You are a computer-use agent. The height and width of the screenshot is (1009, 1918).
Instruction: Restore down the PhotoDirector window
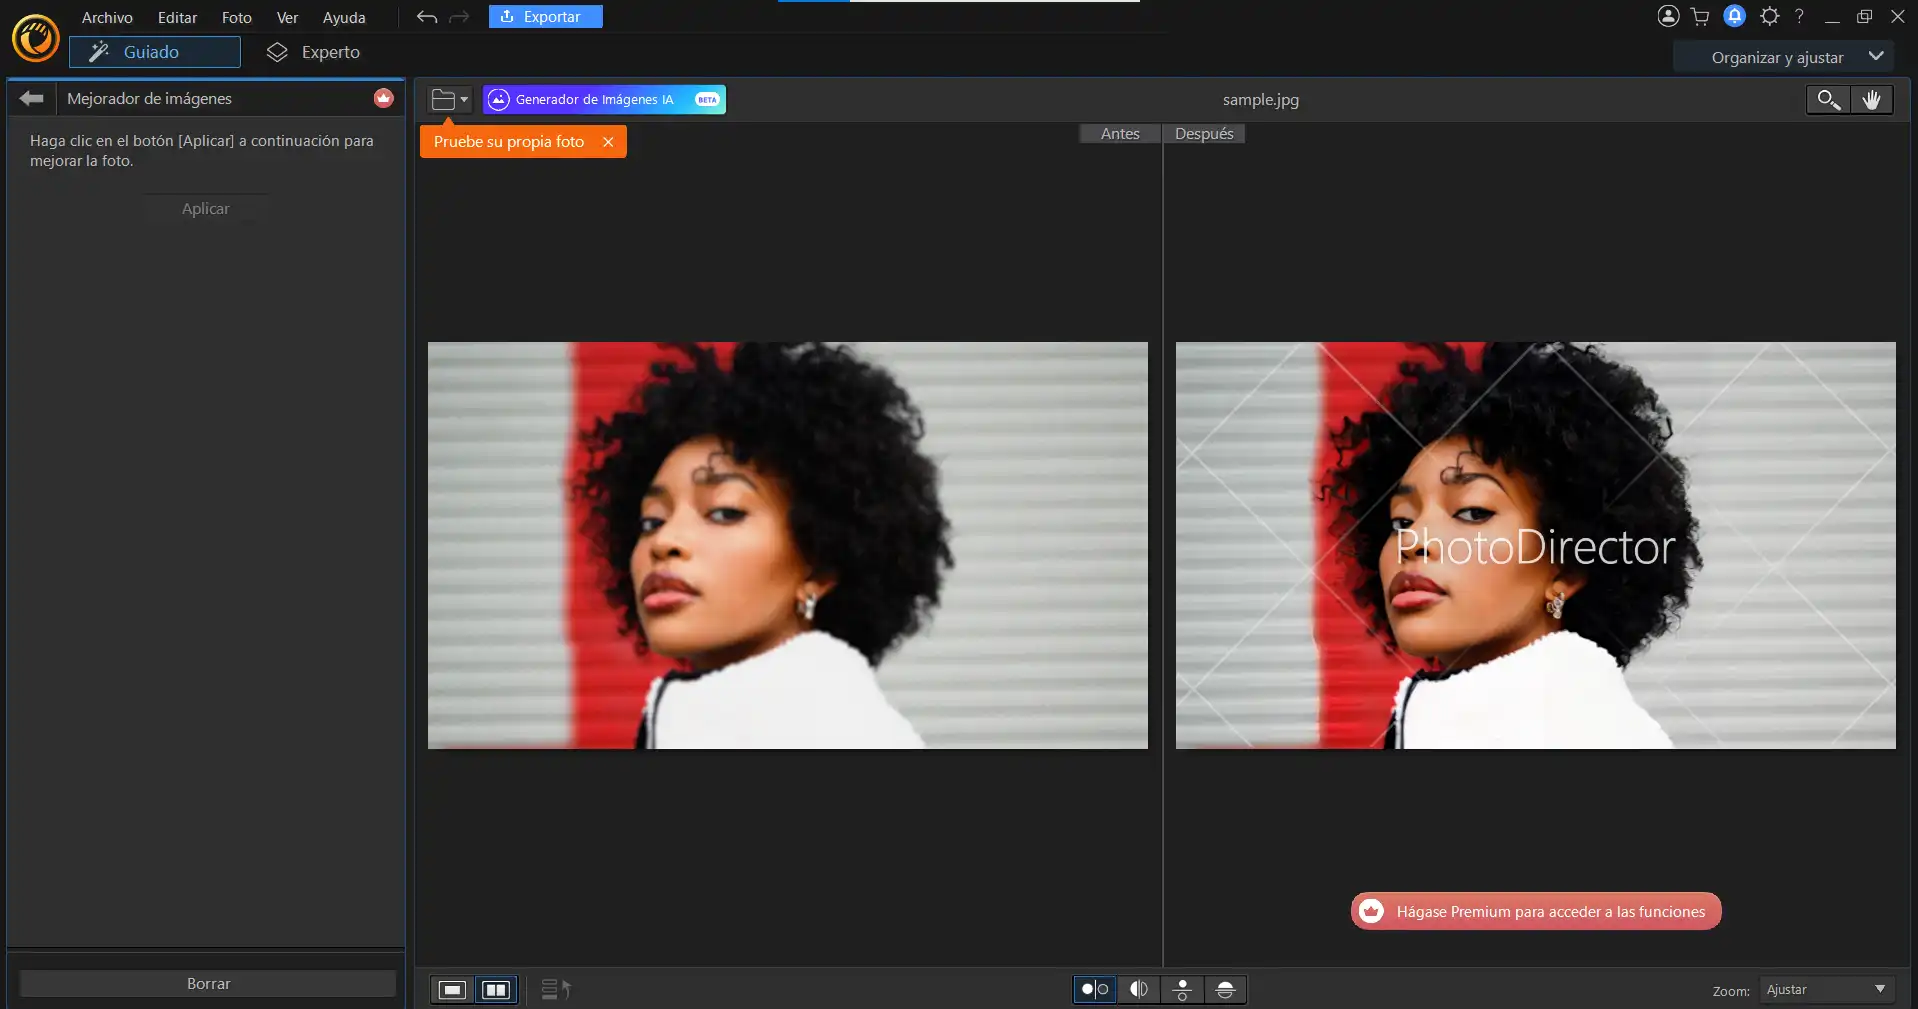click(x=1865, y=17)
